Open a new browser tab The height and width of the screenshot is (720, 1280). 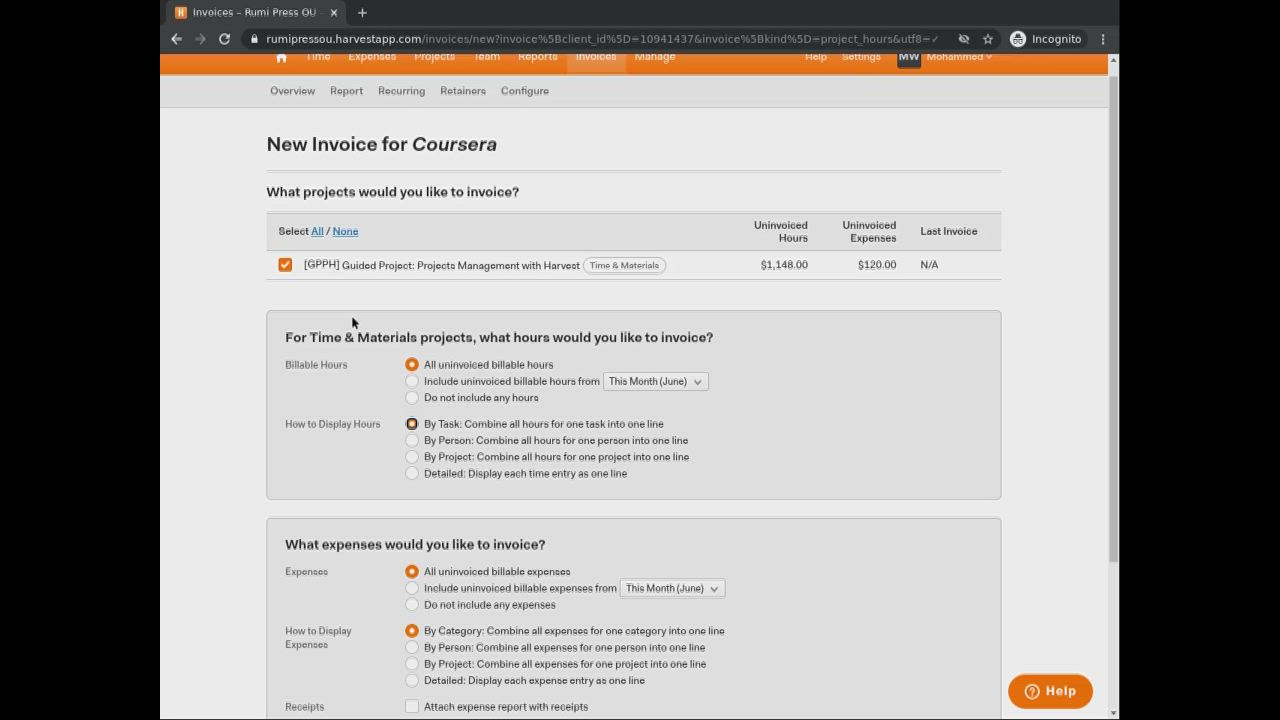(x=362, y=12)
